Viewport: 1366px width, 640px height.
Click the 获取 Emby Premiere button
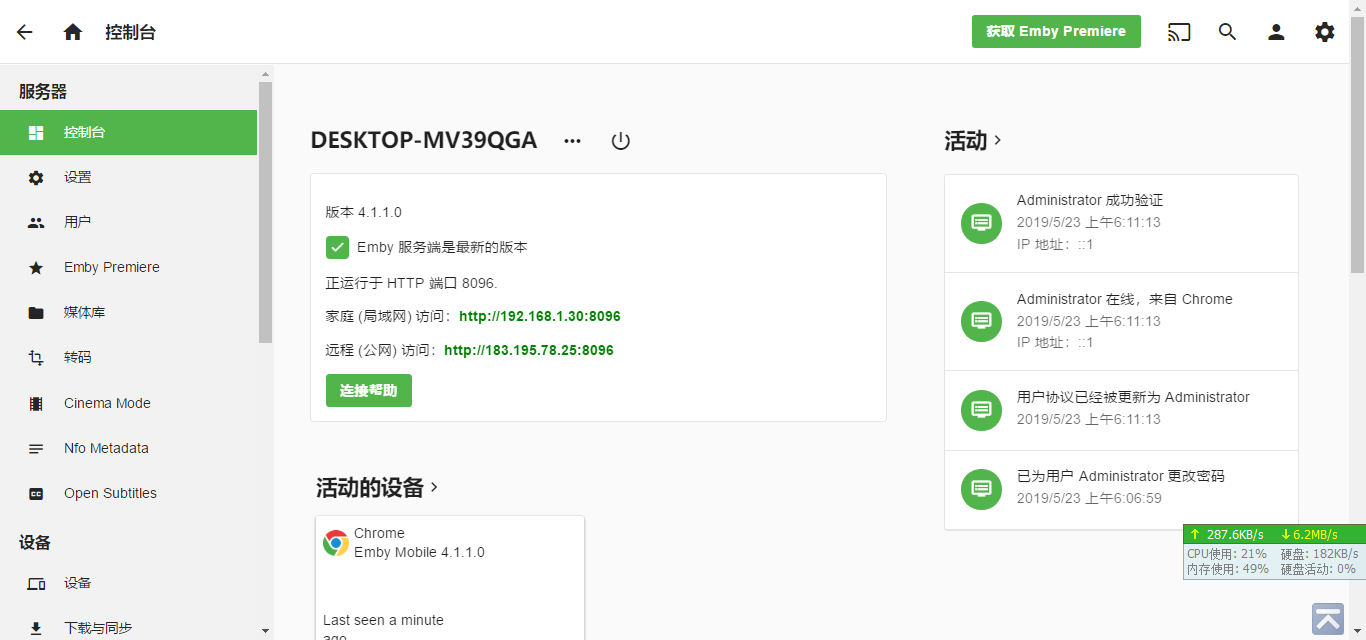point(1055,31)
